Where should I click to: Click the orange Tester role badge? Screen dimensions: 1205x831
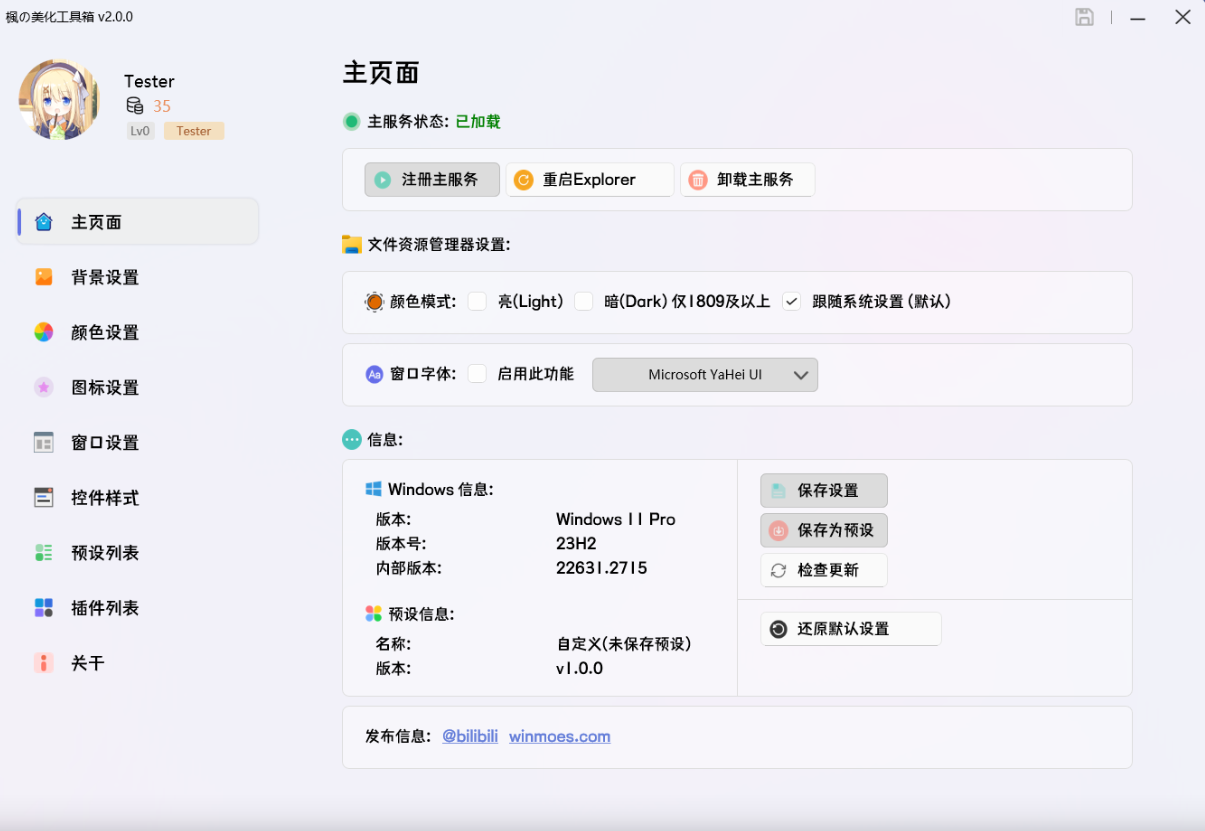tap(194, 131)
